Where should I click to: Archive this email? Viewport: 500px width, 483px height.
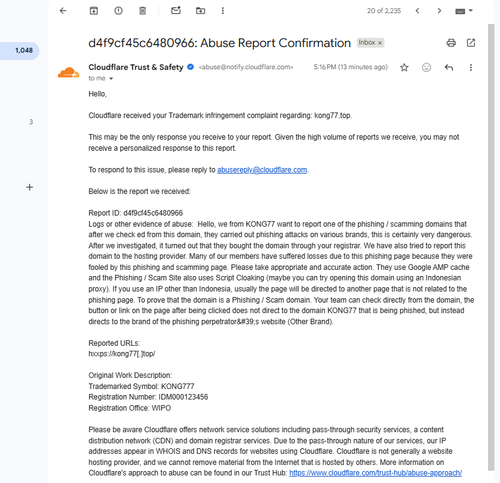[x=94, y=11]
